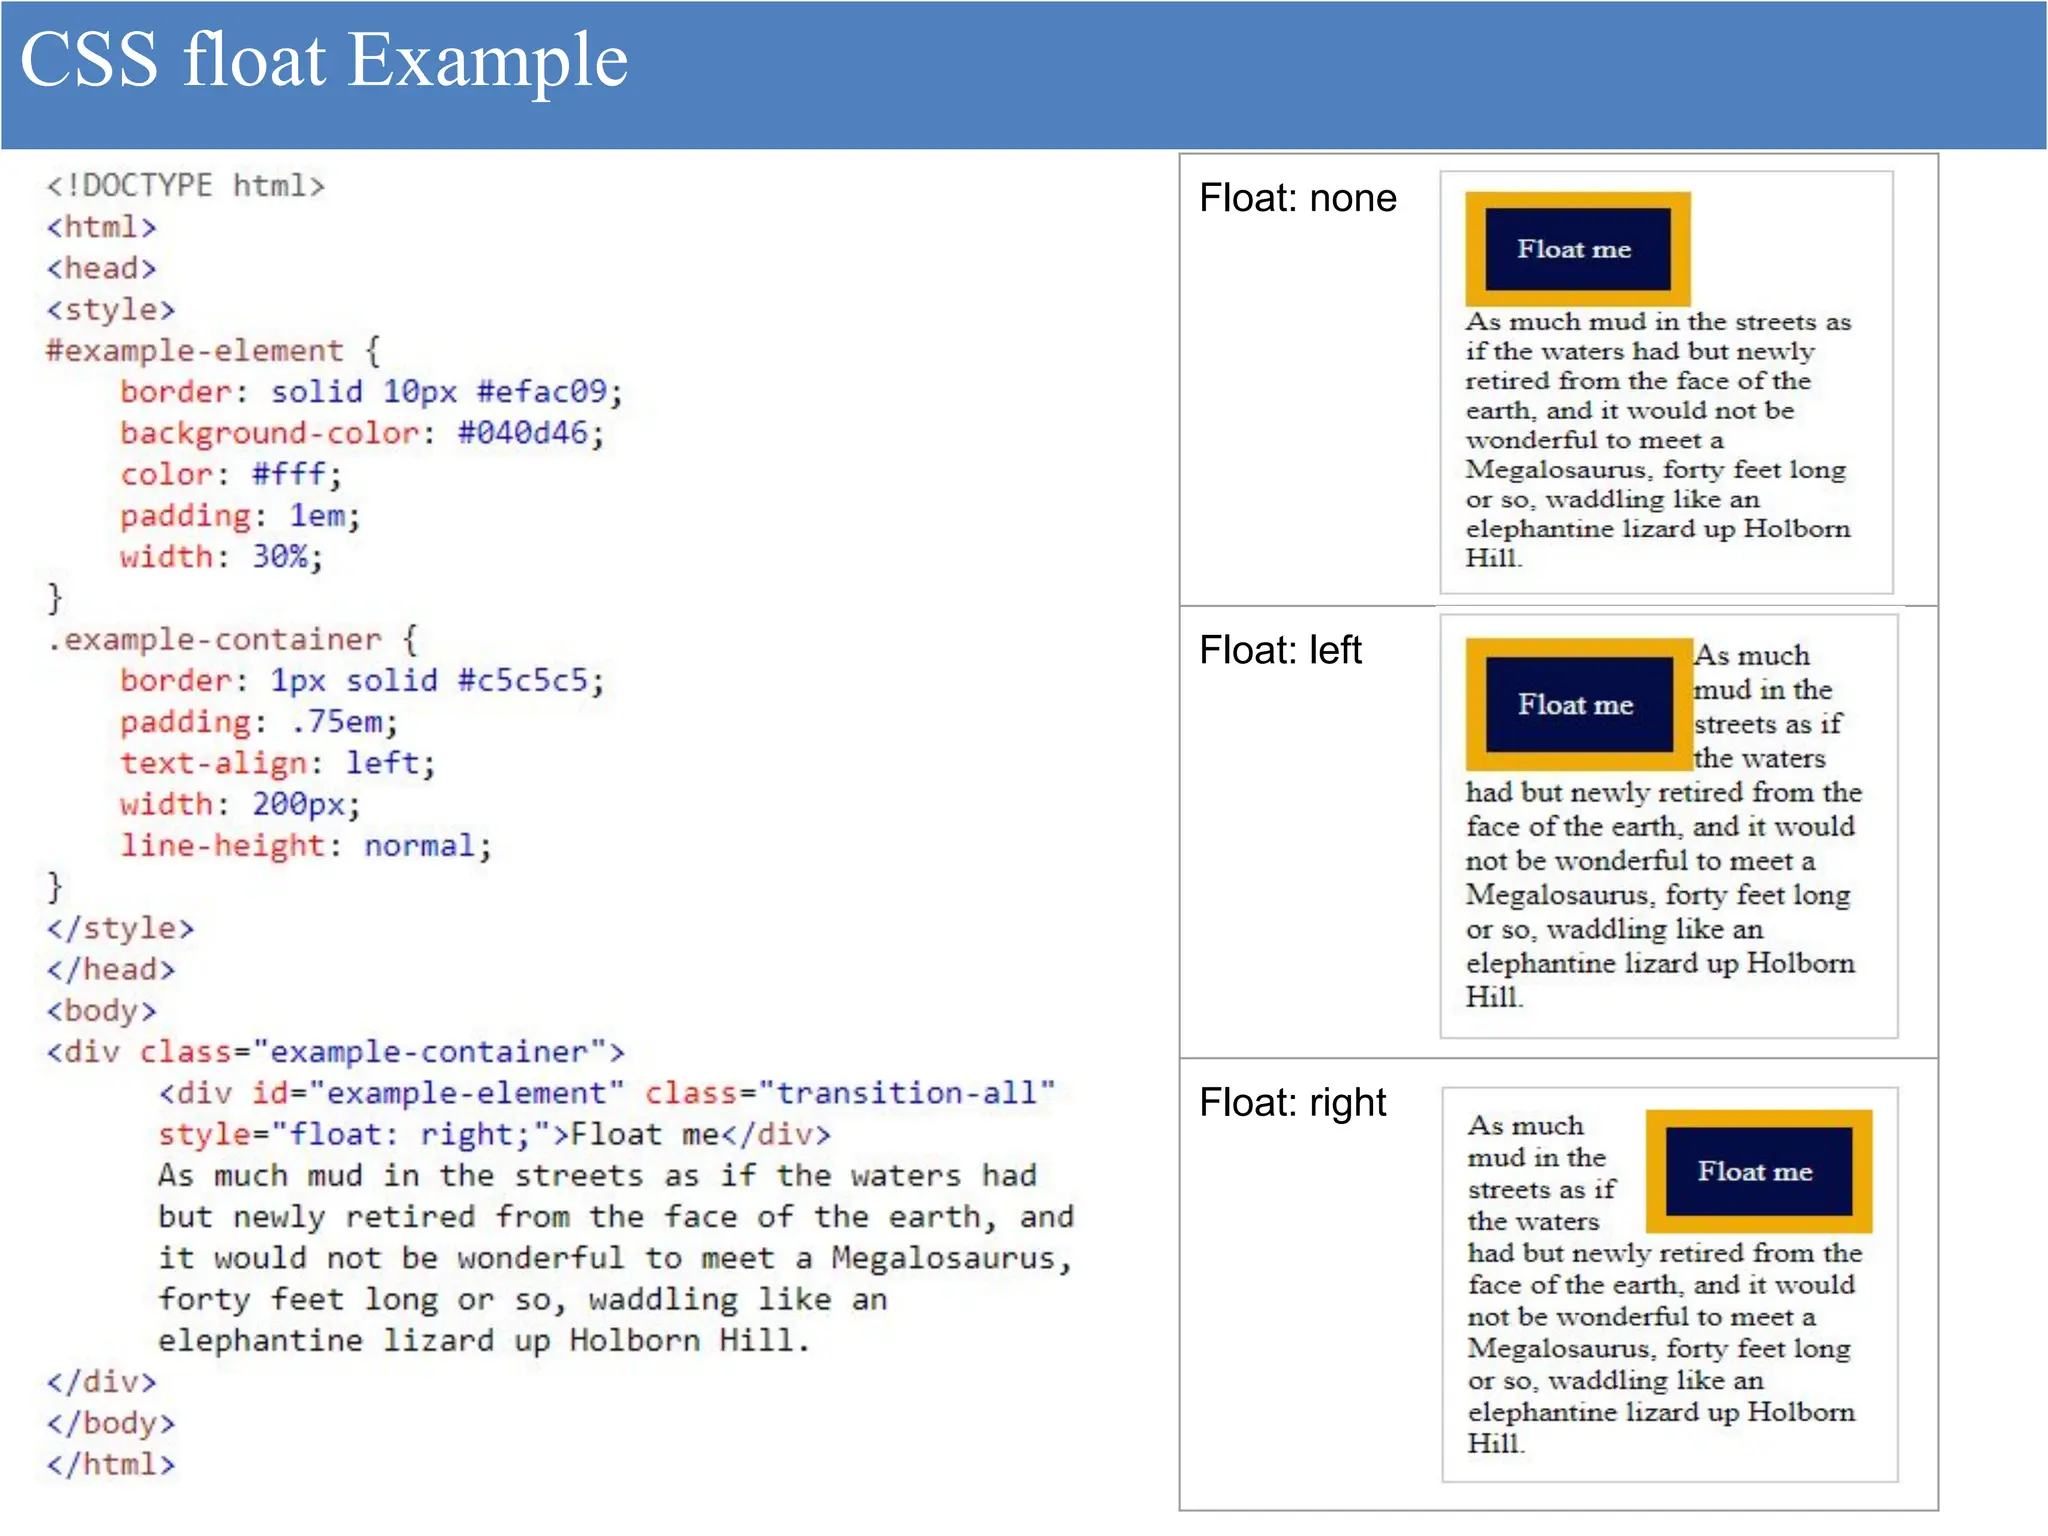Viewport: 2048px width, 1536px height.
Task: Click the '<head>' opening tag line
Action: 101,269
